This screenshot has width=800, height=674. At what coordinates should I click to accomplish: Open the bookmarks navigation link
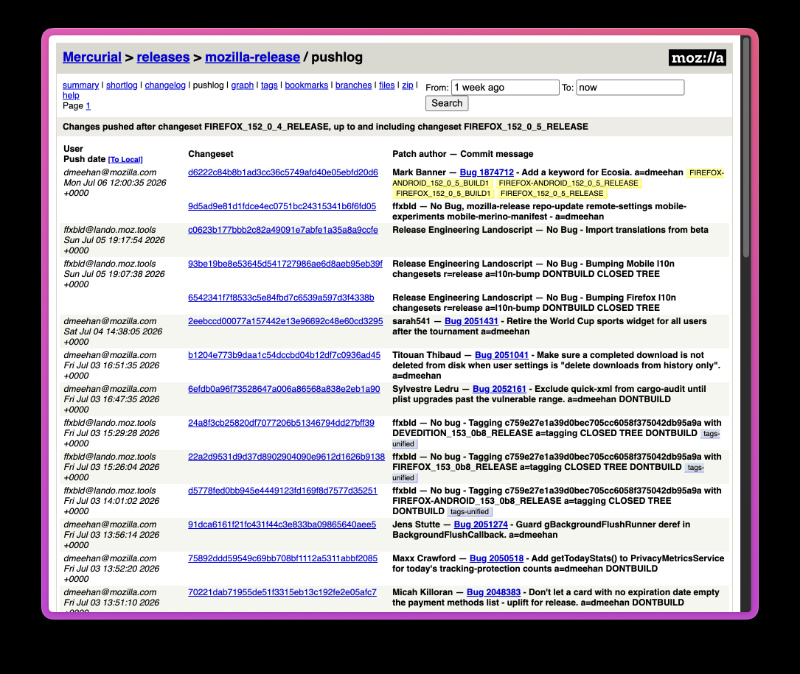306,85
